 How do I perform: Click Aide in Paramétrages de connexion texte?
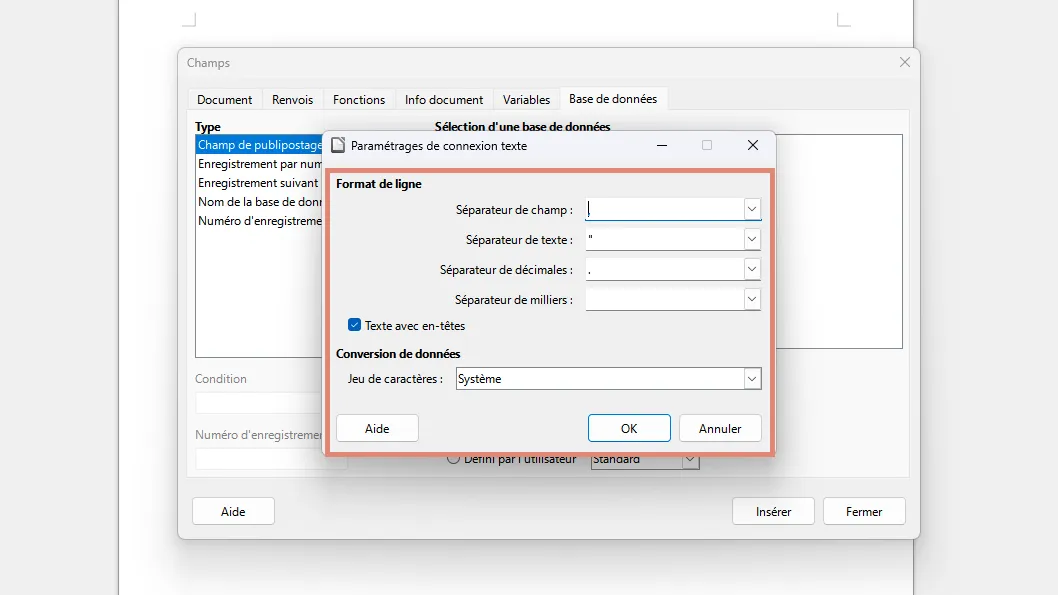coord(377,428)
